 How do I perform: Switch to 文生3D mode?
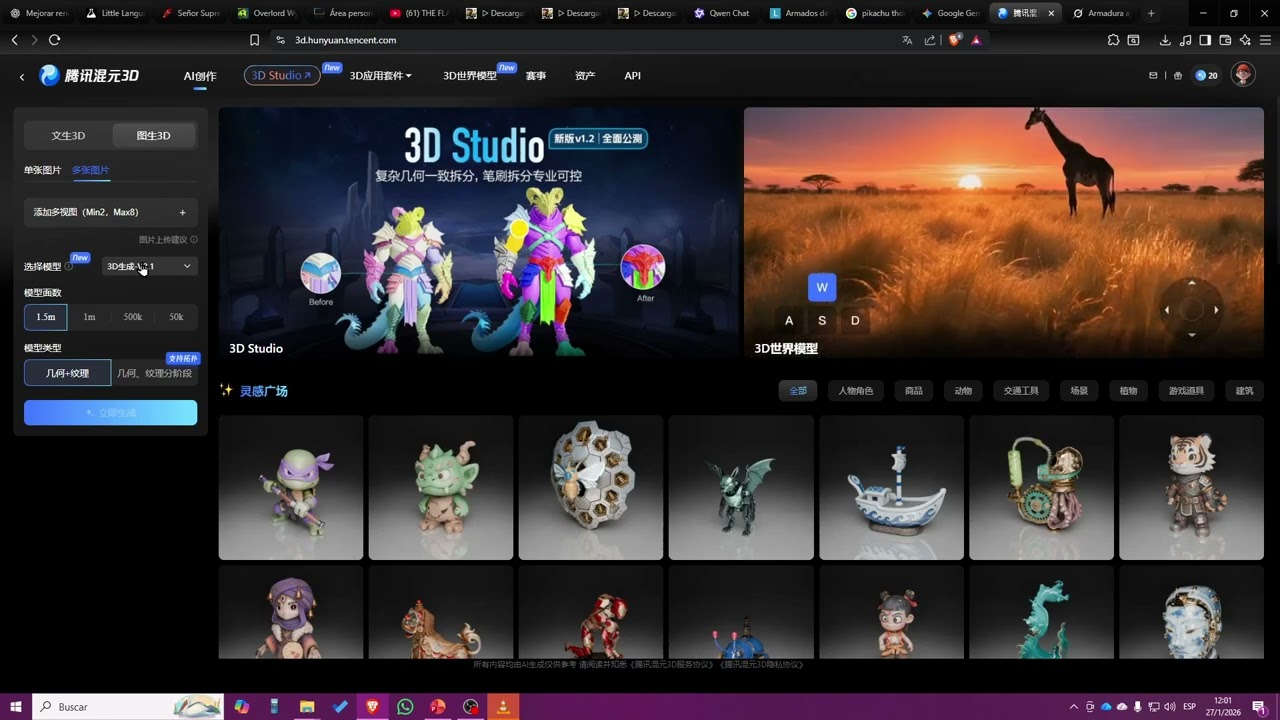coord(68,135)
